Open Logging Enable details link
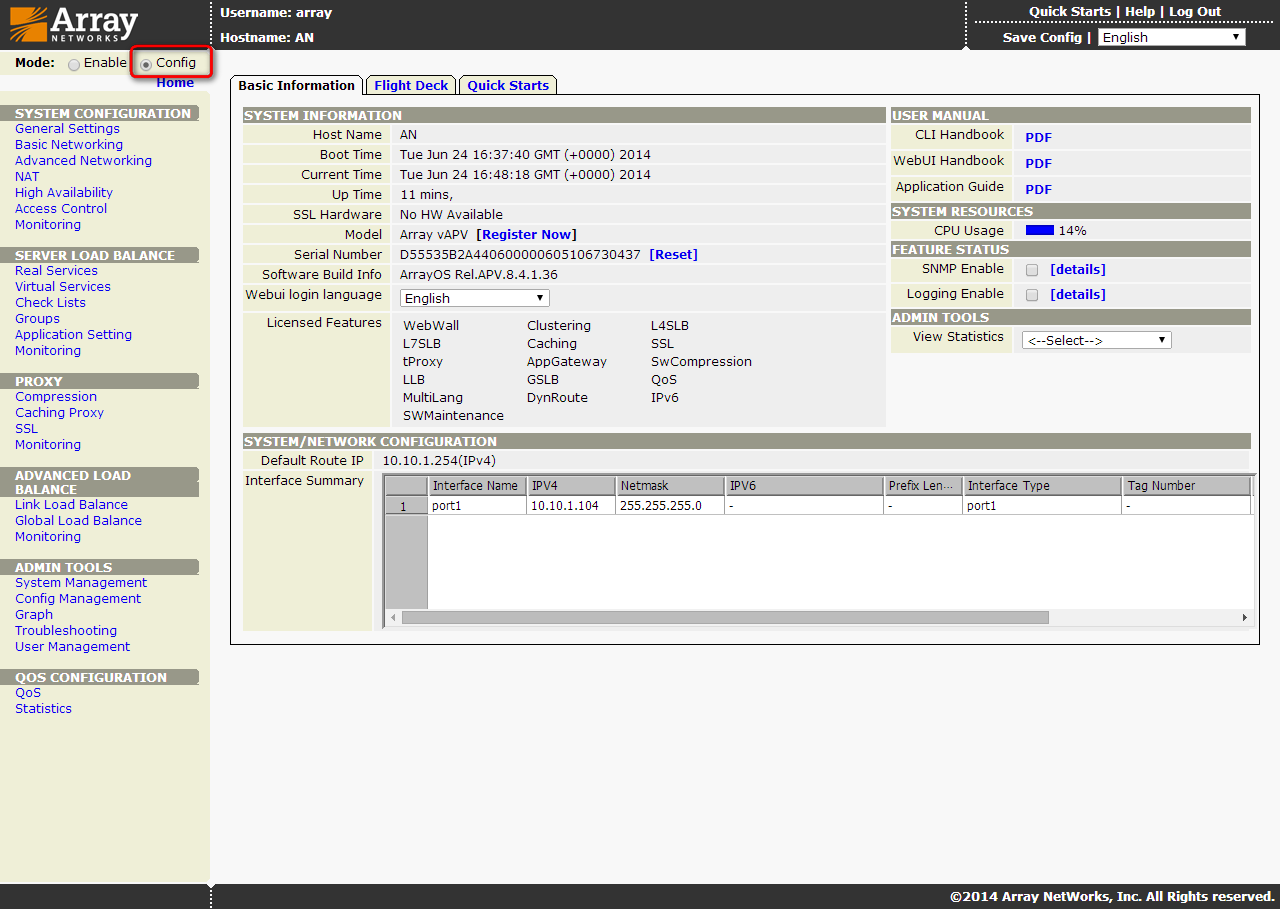1280x909 pixels. 1078,295
